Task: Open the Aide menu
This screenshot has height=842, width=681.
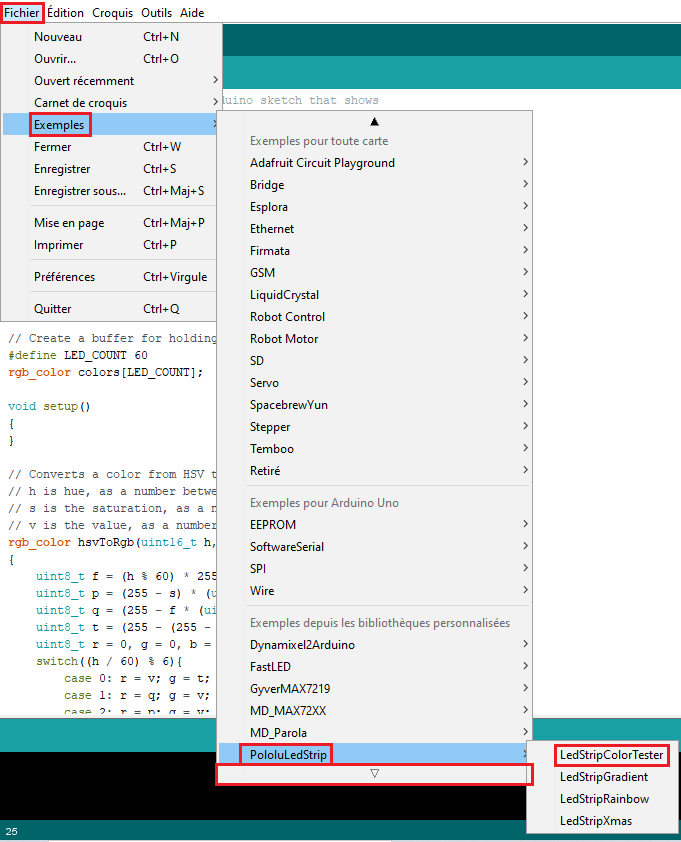Action: coord(192,12)
